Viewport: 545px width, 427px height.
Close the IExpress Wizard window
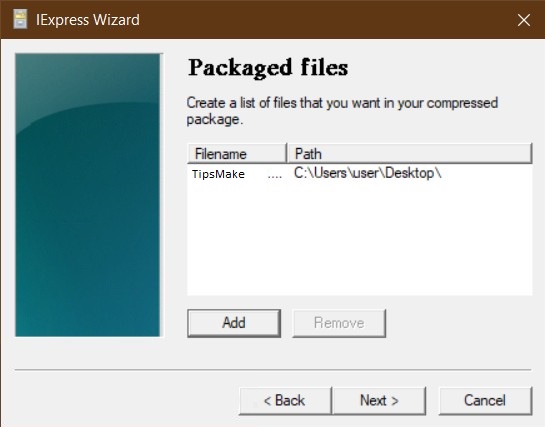[524, 20]
